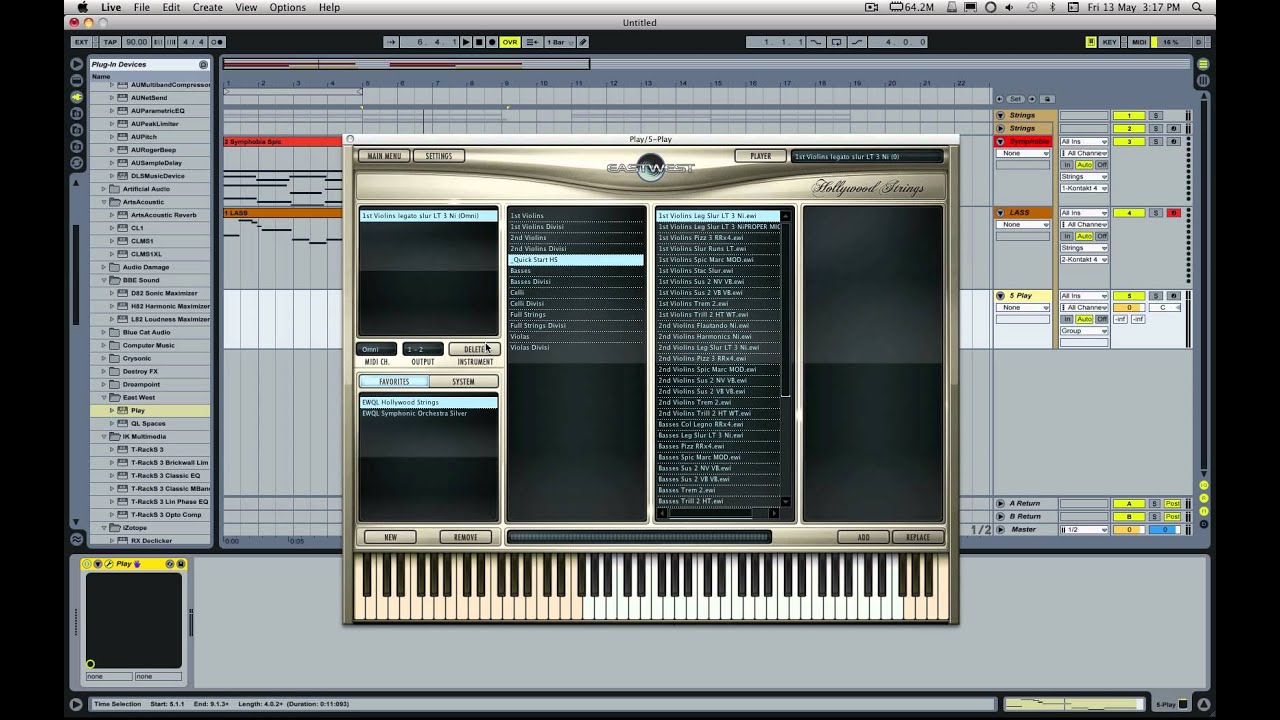Click the TAP tempo button

110,42
